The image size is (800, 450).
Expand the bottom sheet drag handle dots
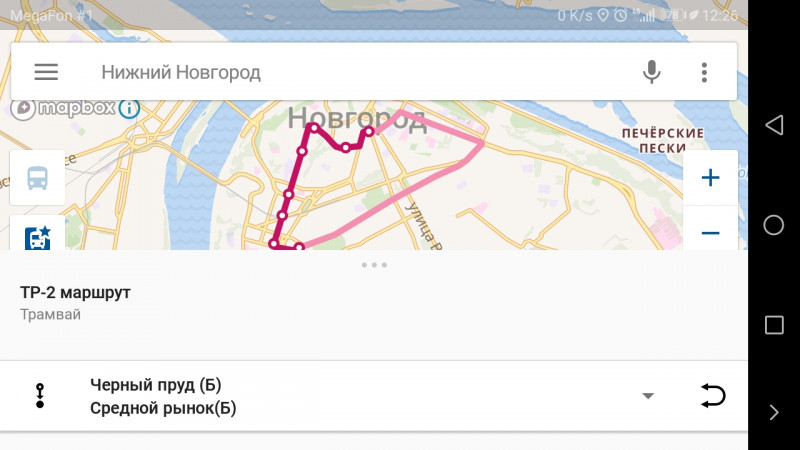point(374,265)
